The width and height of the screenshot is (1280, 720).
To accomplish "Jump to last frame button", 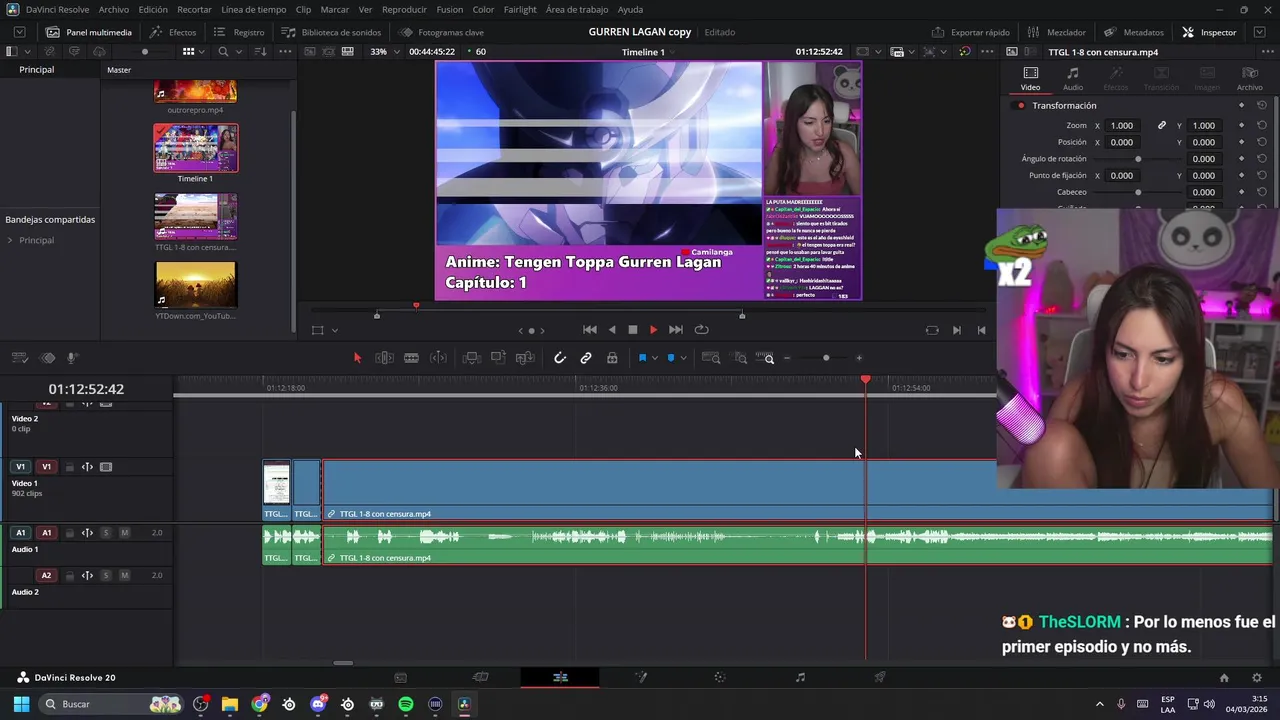I will click(x=676, y=330).
